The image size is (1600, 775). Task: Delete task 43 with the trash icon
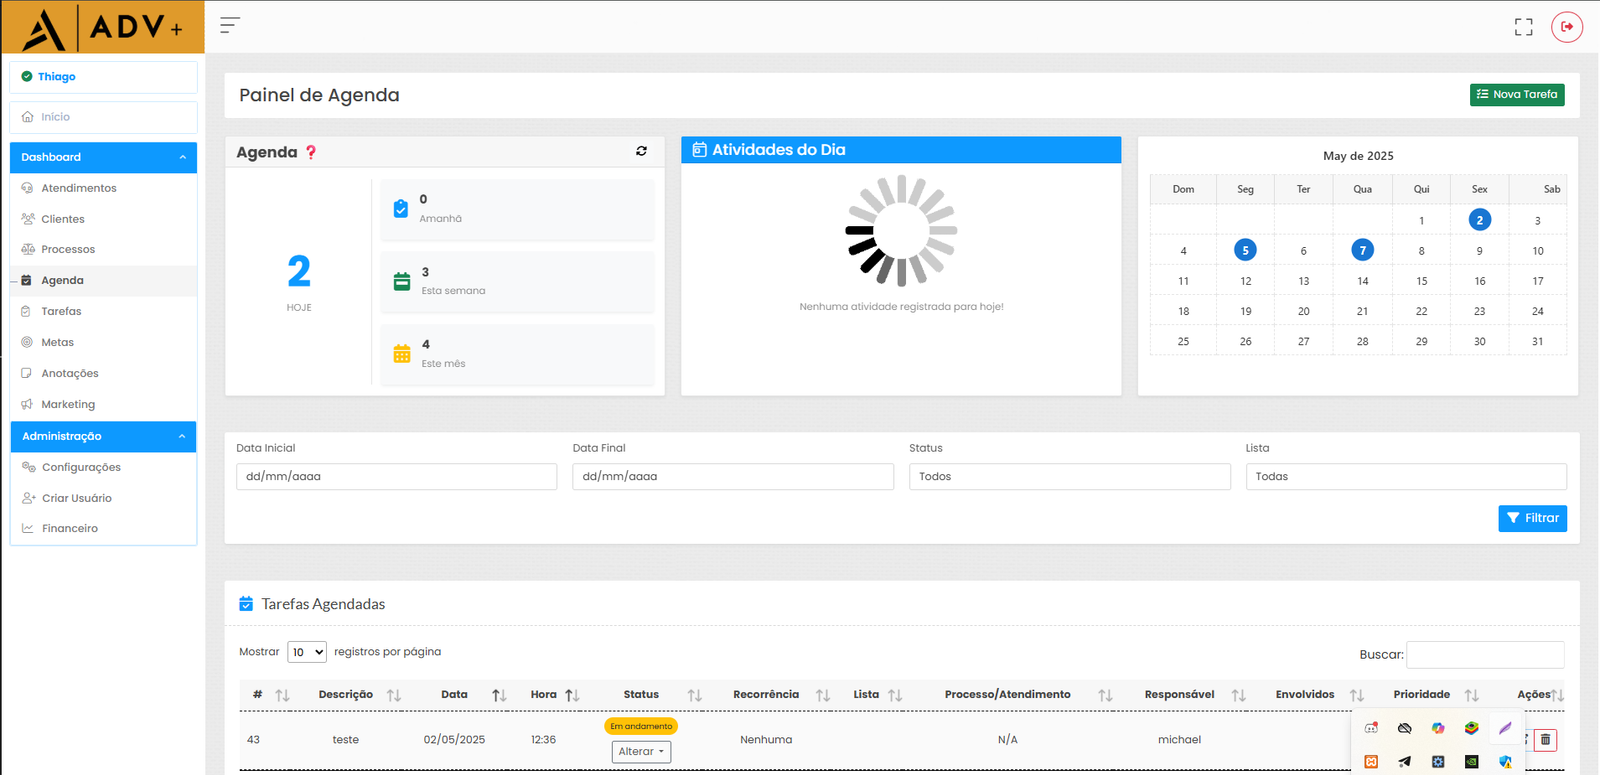[1545, 740]
